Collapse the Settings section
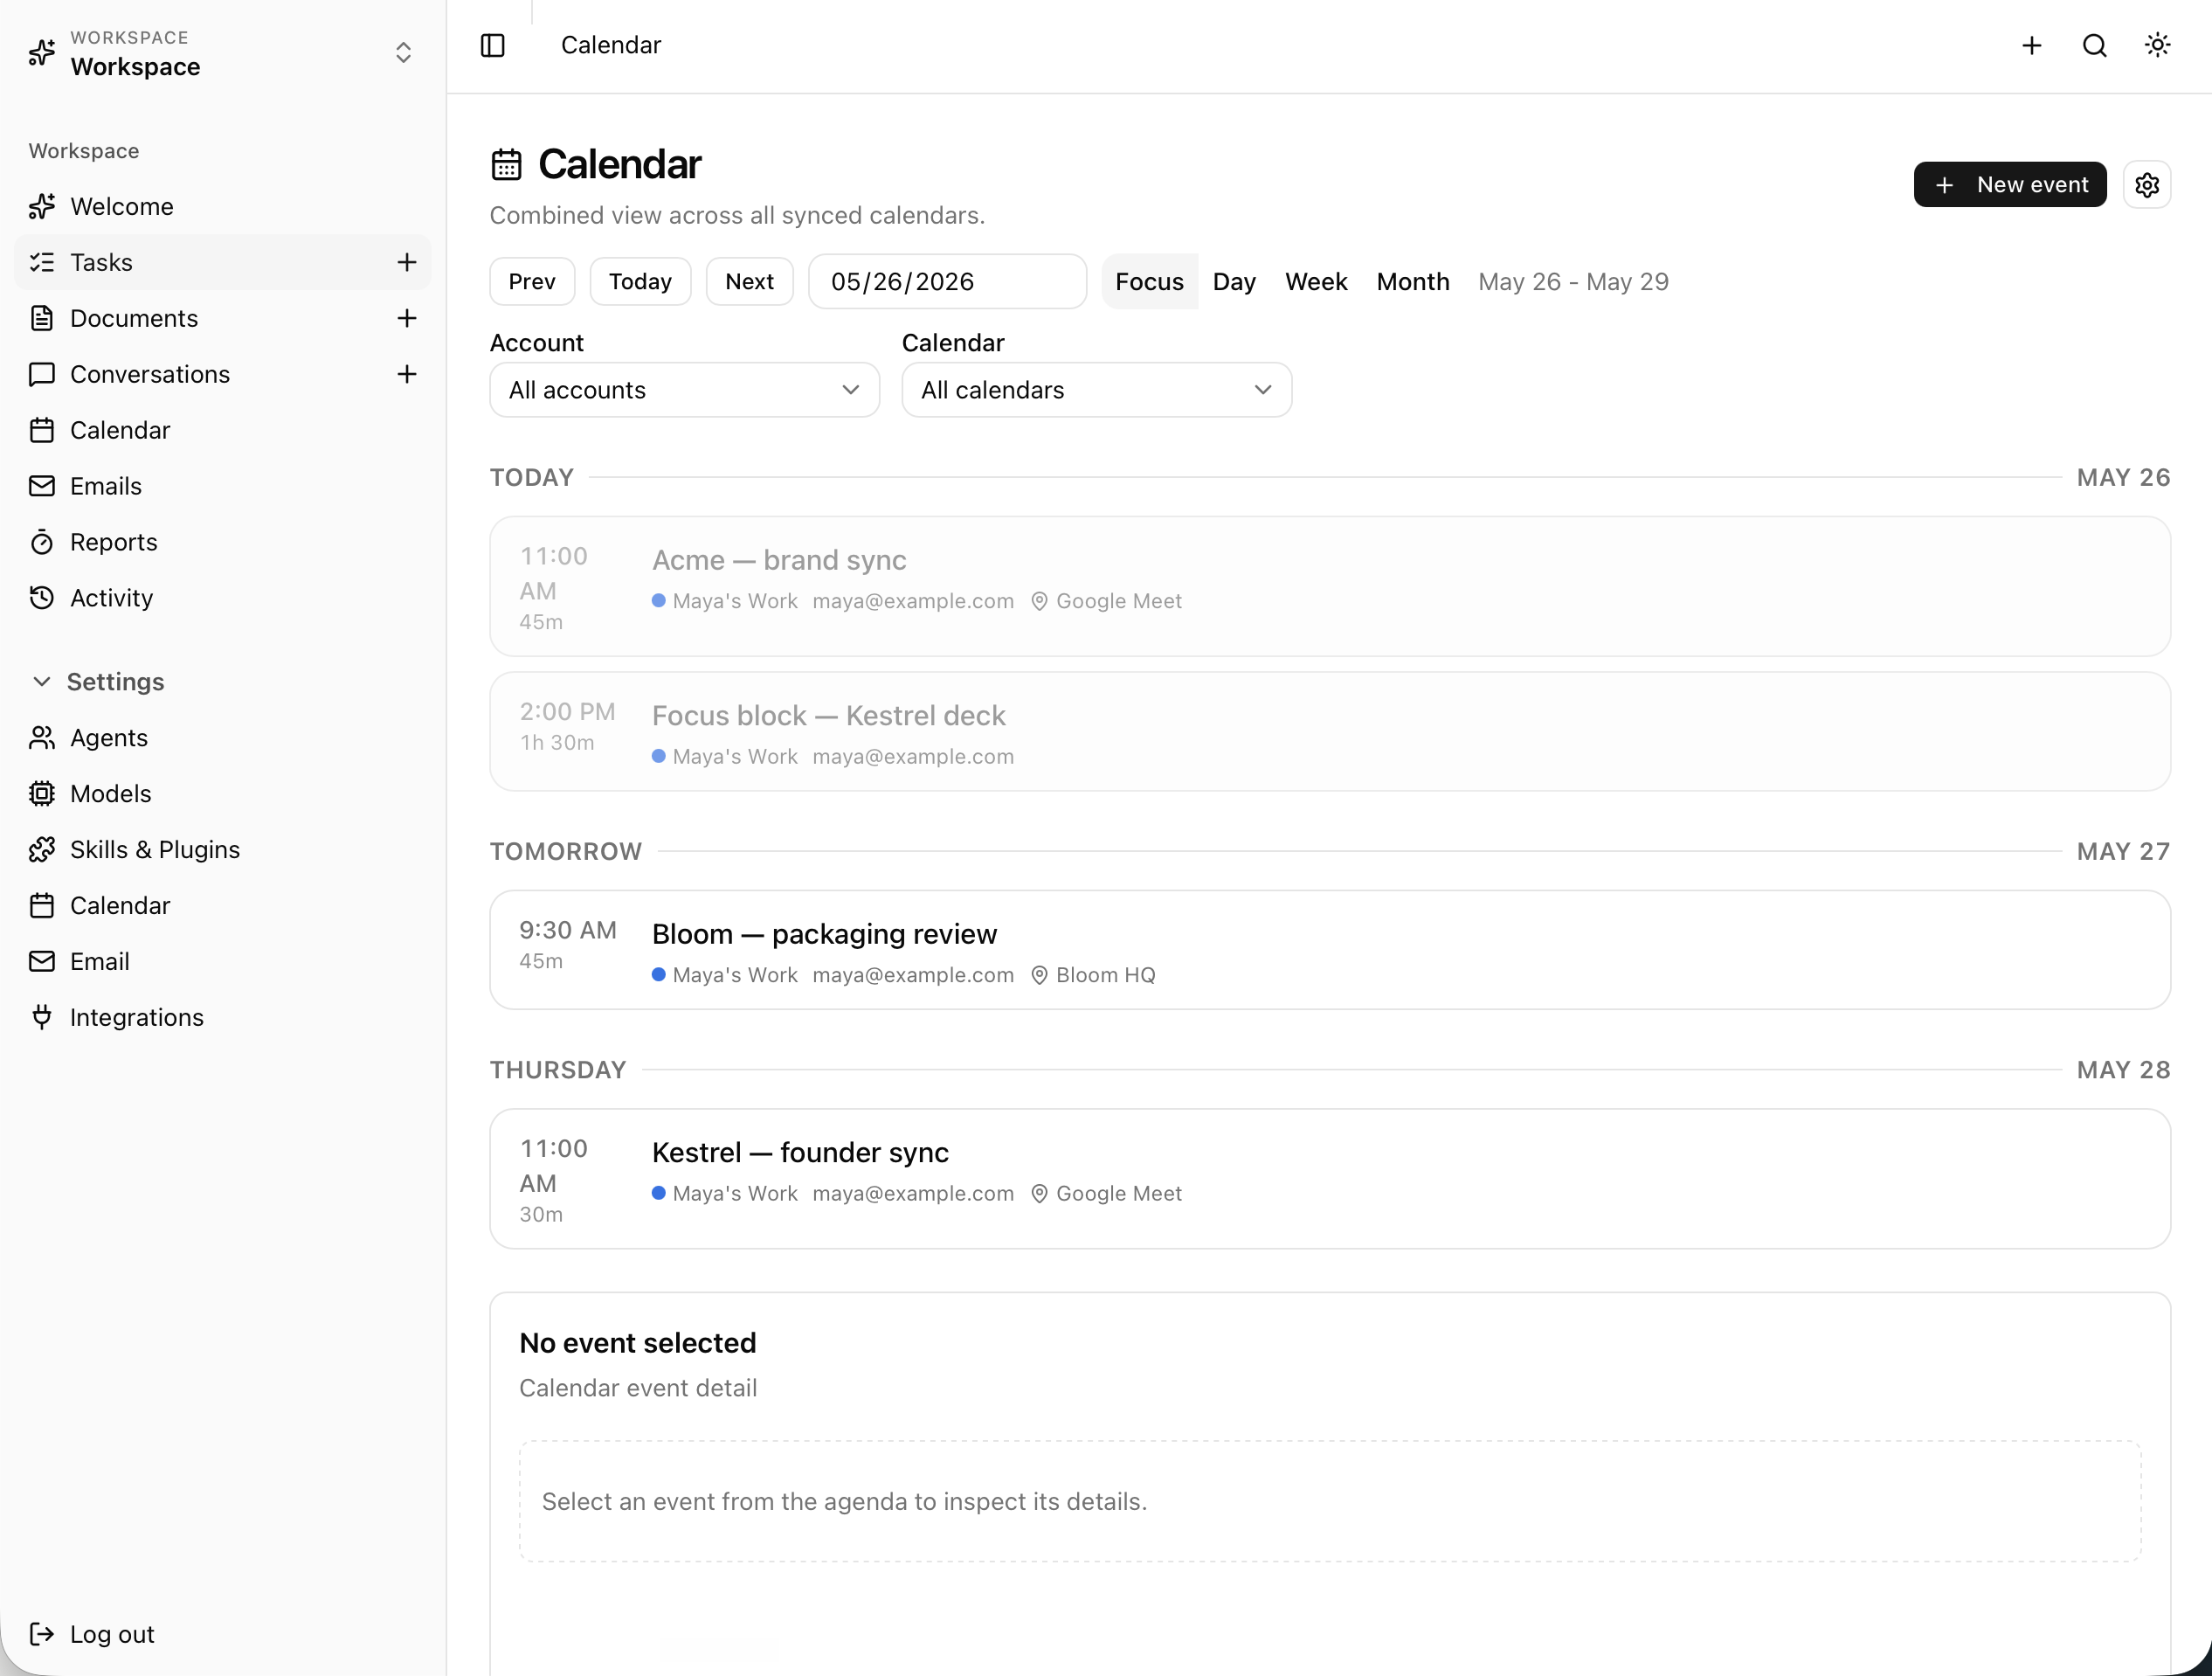The height and width of the screenshot is (1676, 2212). 97,682
